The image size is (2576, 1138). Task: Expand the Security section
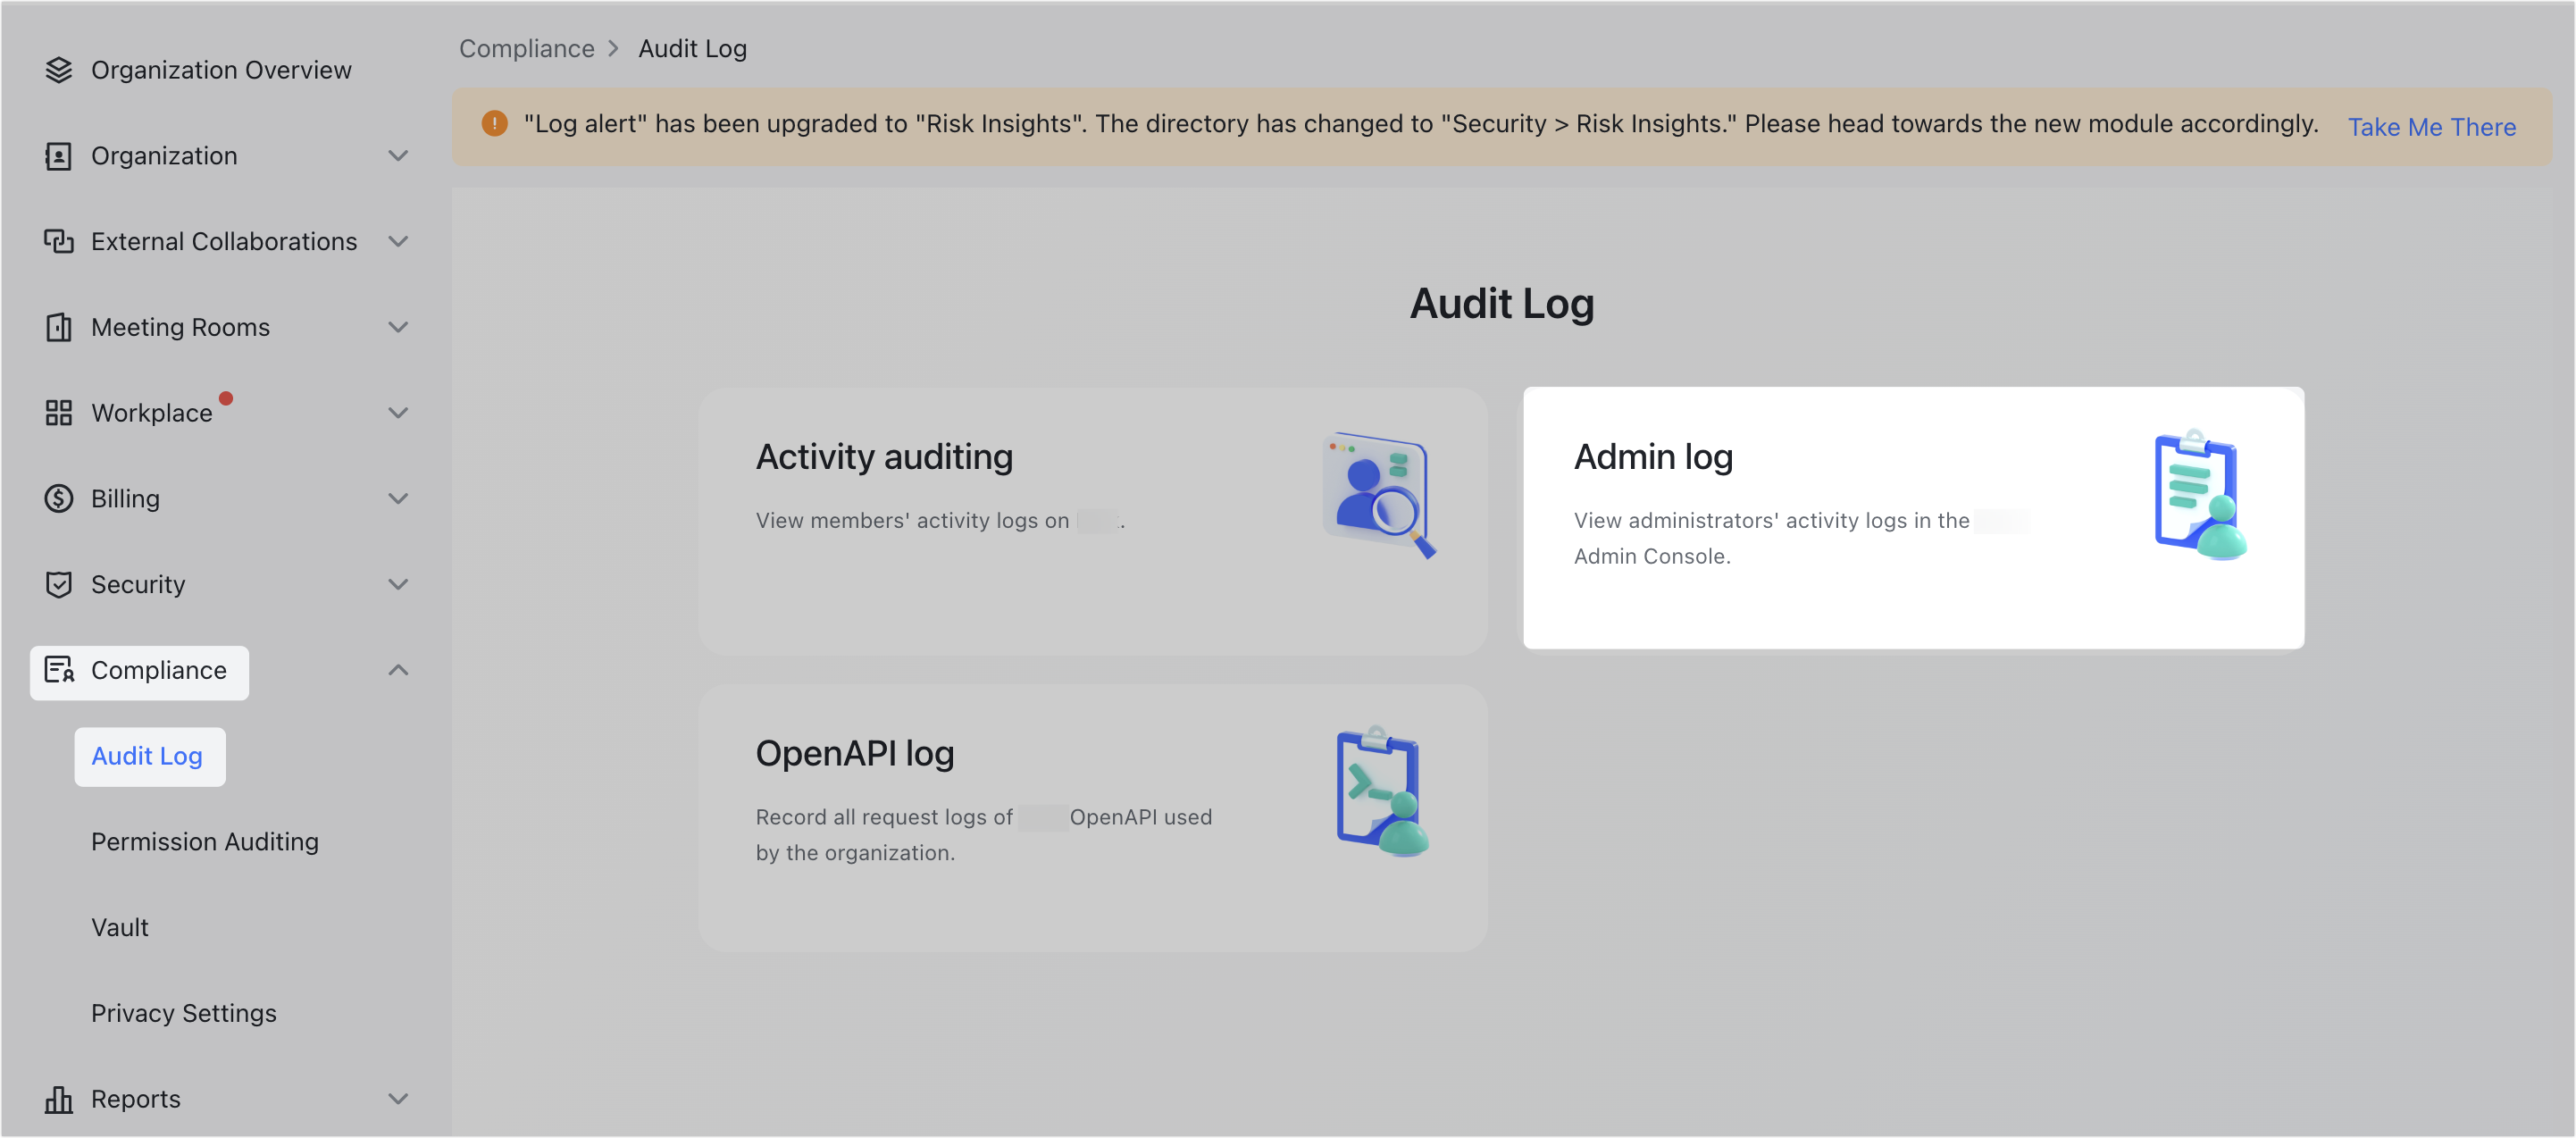tap(399, 584)
